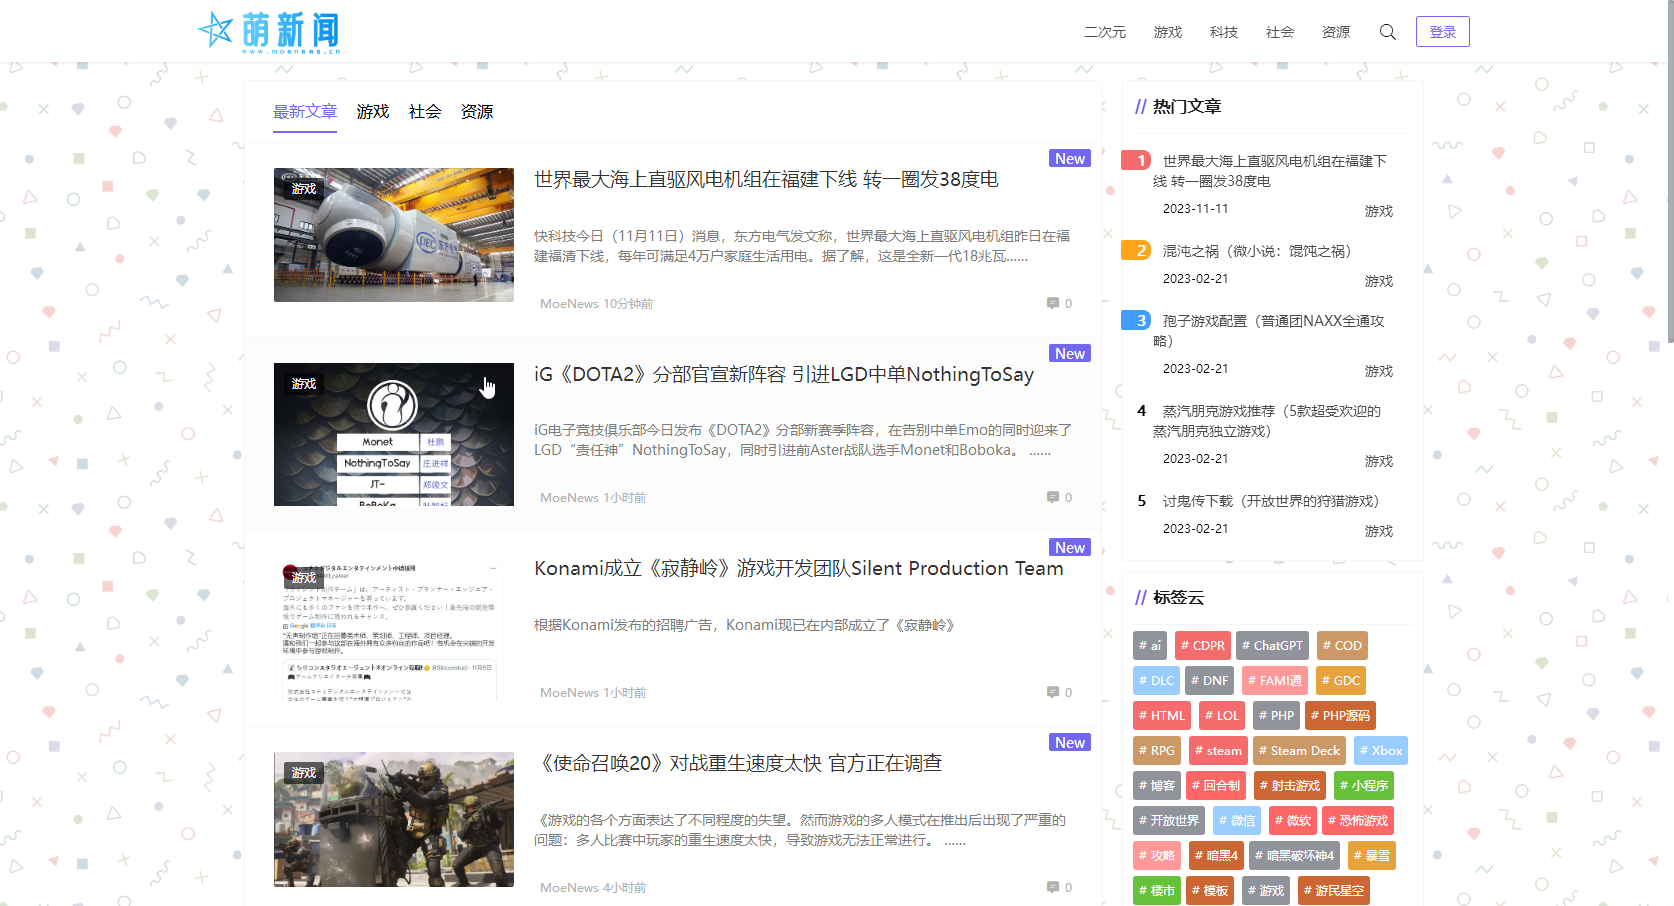Viewport: 1674px width, 906px height.
Task: Click comment icon on 使命召唤20 article
Action: [1053, 887]
